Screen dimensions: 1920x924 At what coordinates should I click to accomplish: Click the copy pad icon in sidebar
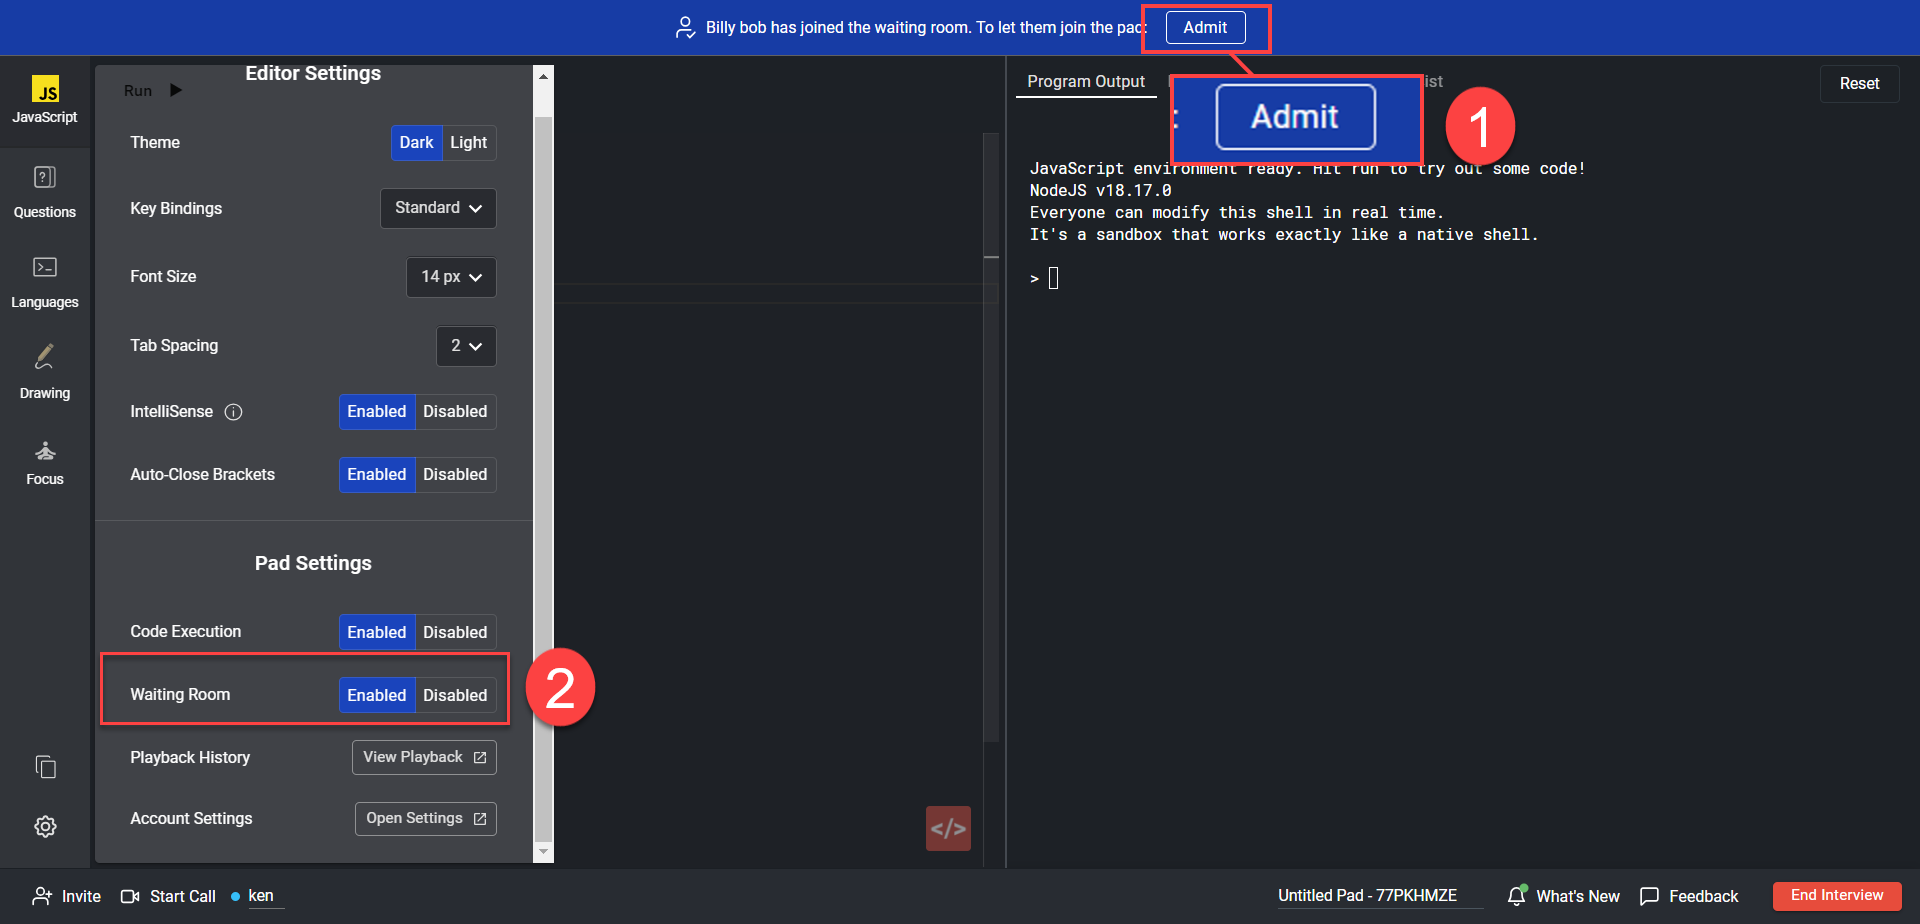45,767
